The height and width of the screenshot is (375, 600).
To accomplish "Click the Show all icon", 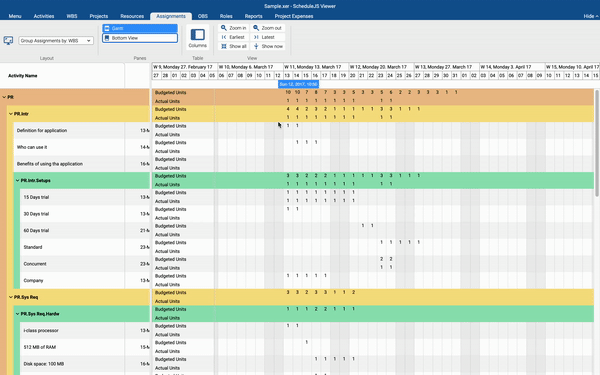I will [224, 46].
